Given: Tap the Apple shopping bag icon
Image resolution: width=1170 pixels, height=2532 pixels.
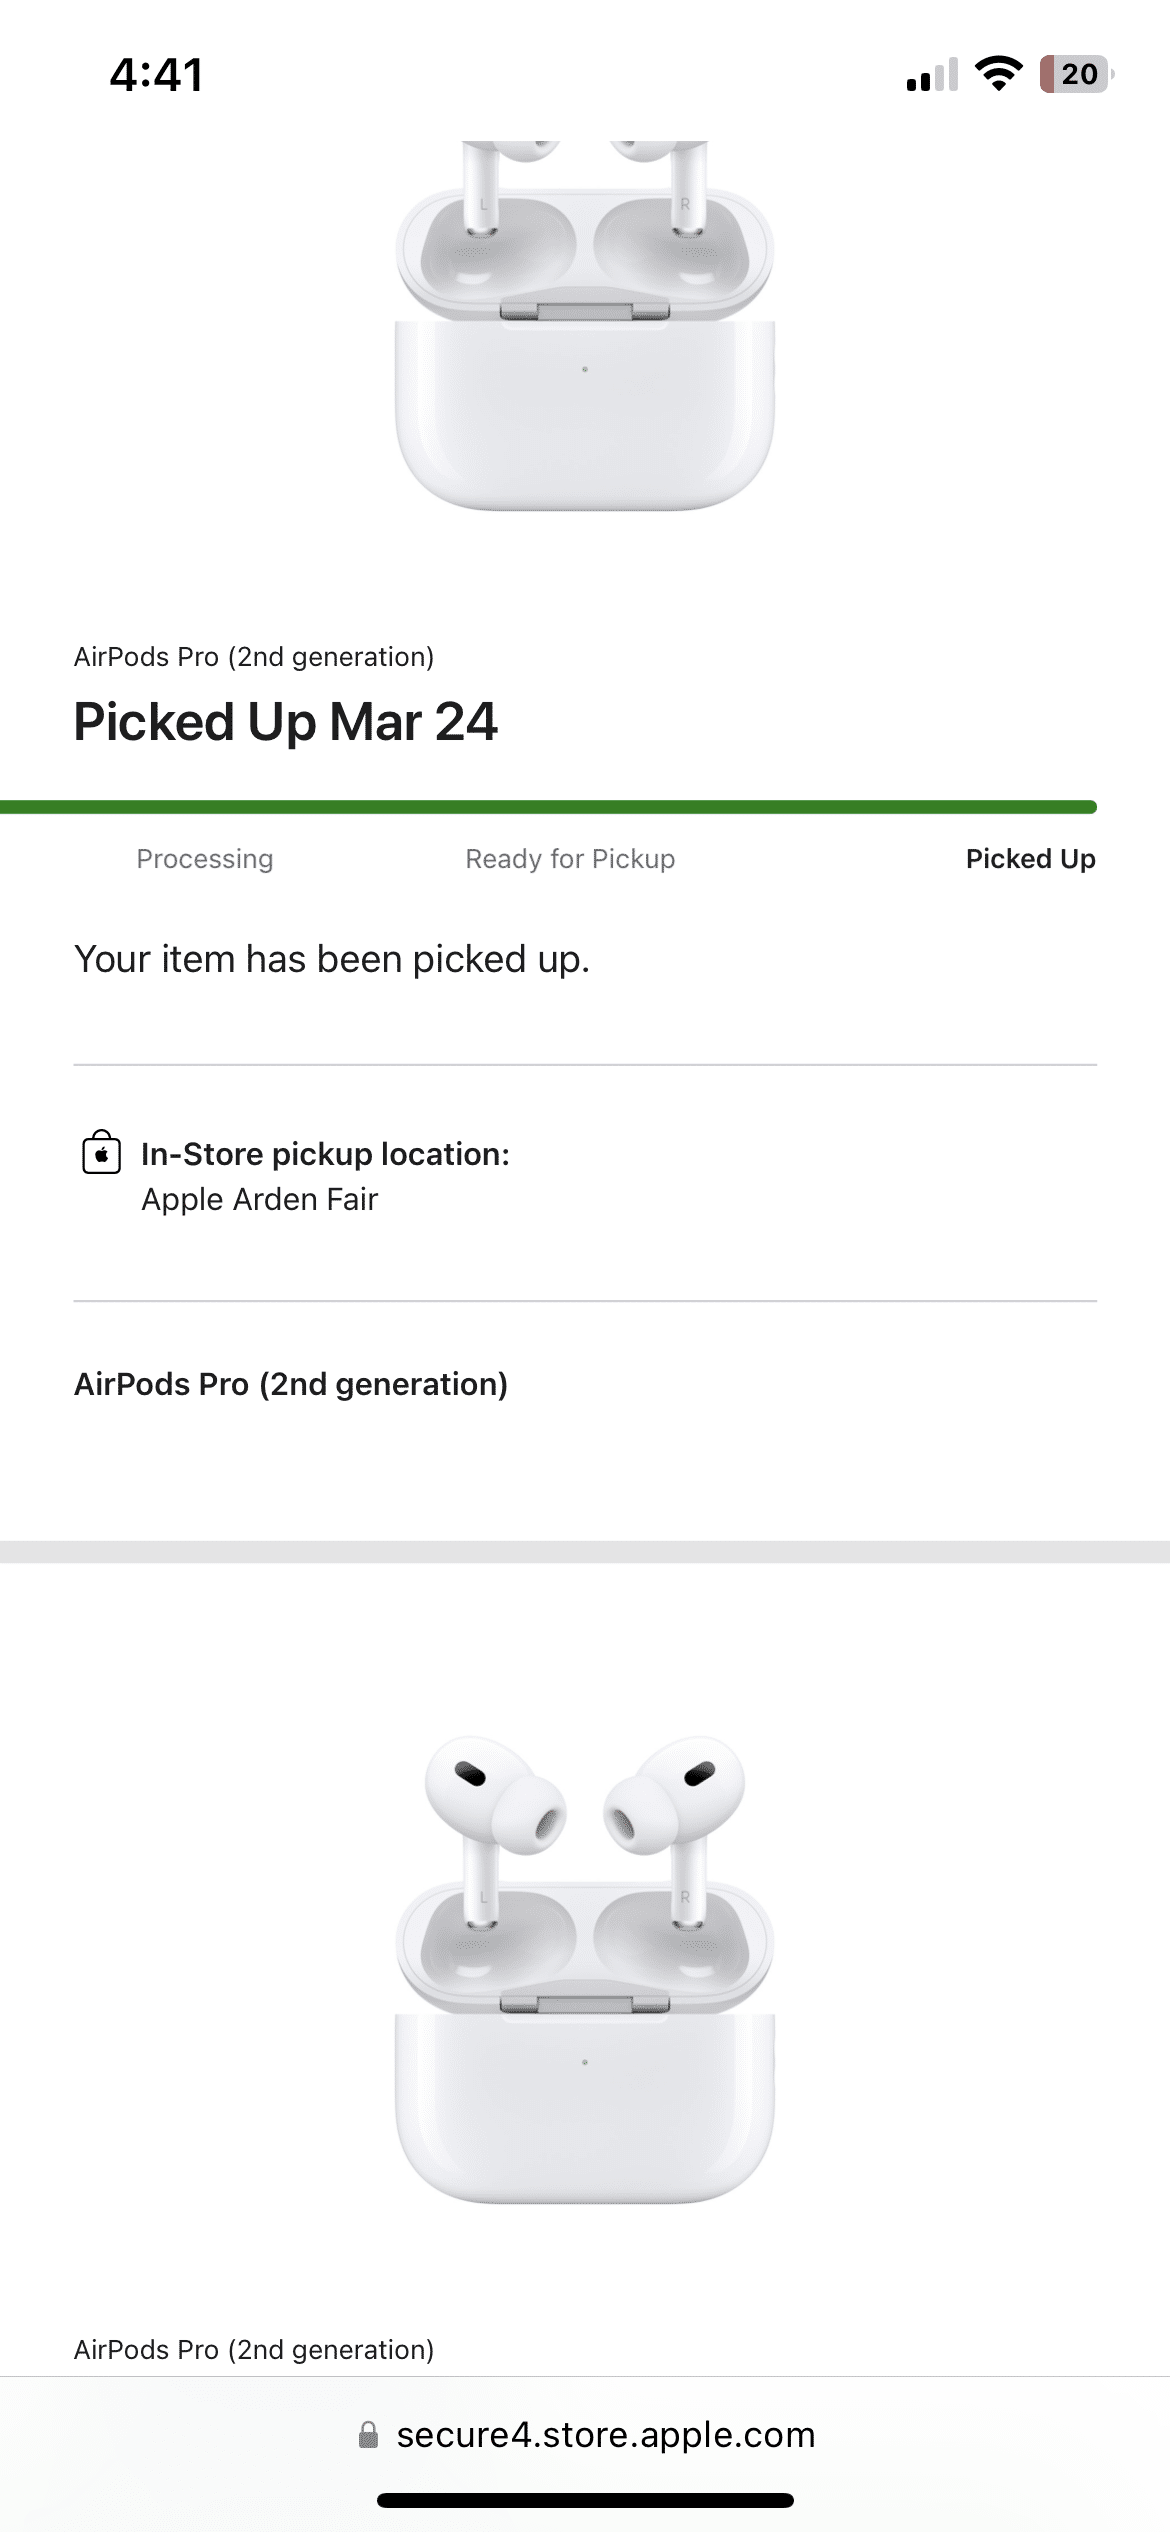Looking at the screenshot, I should click(x=101, y=1153).
